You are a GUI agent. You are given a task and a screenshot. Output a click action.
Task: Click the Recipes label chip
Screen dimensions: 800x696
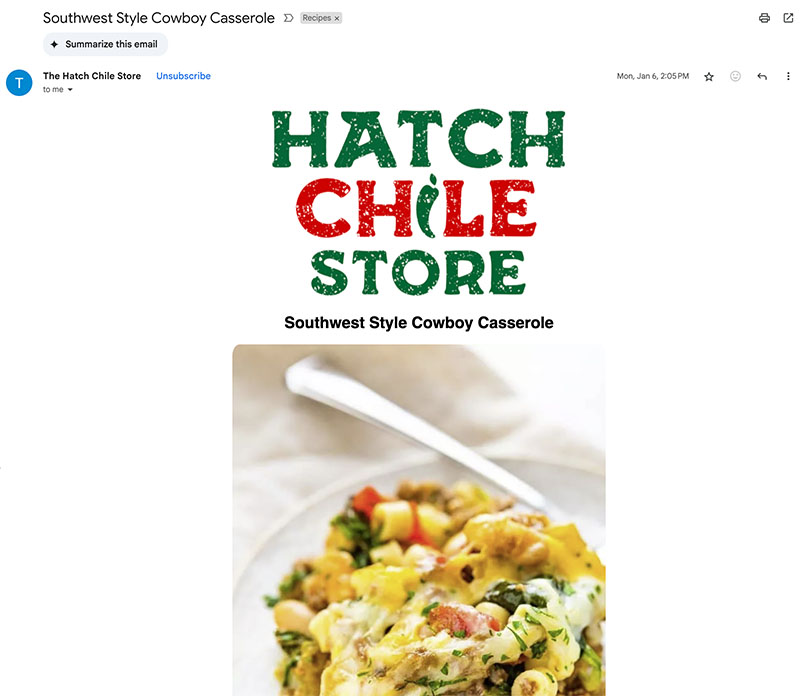coord(317,18)
